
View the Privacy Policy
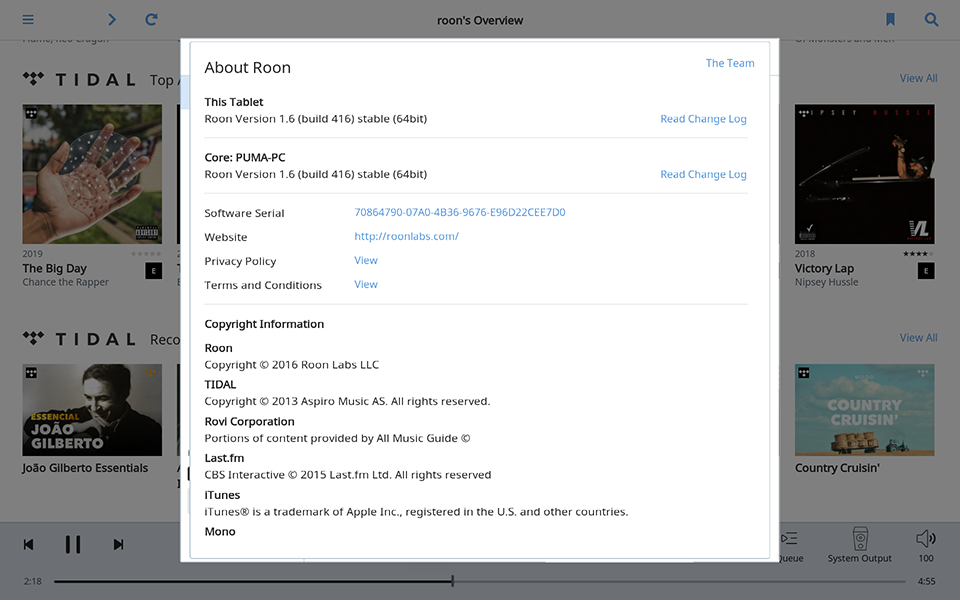point(366,260)
